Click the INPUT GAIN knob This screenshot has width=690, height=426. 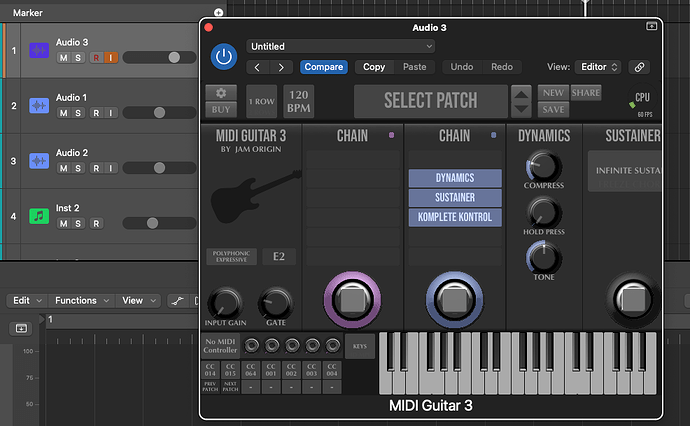pos(225,304)
